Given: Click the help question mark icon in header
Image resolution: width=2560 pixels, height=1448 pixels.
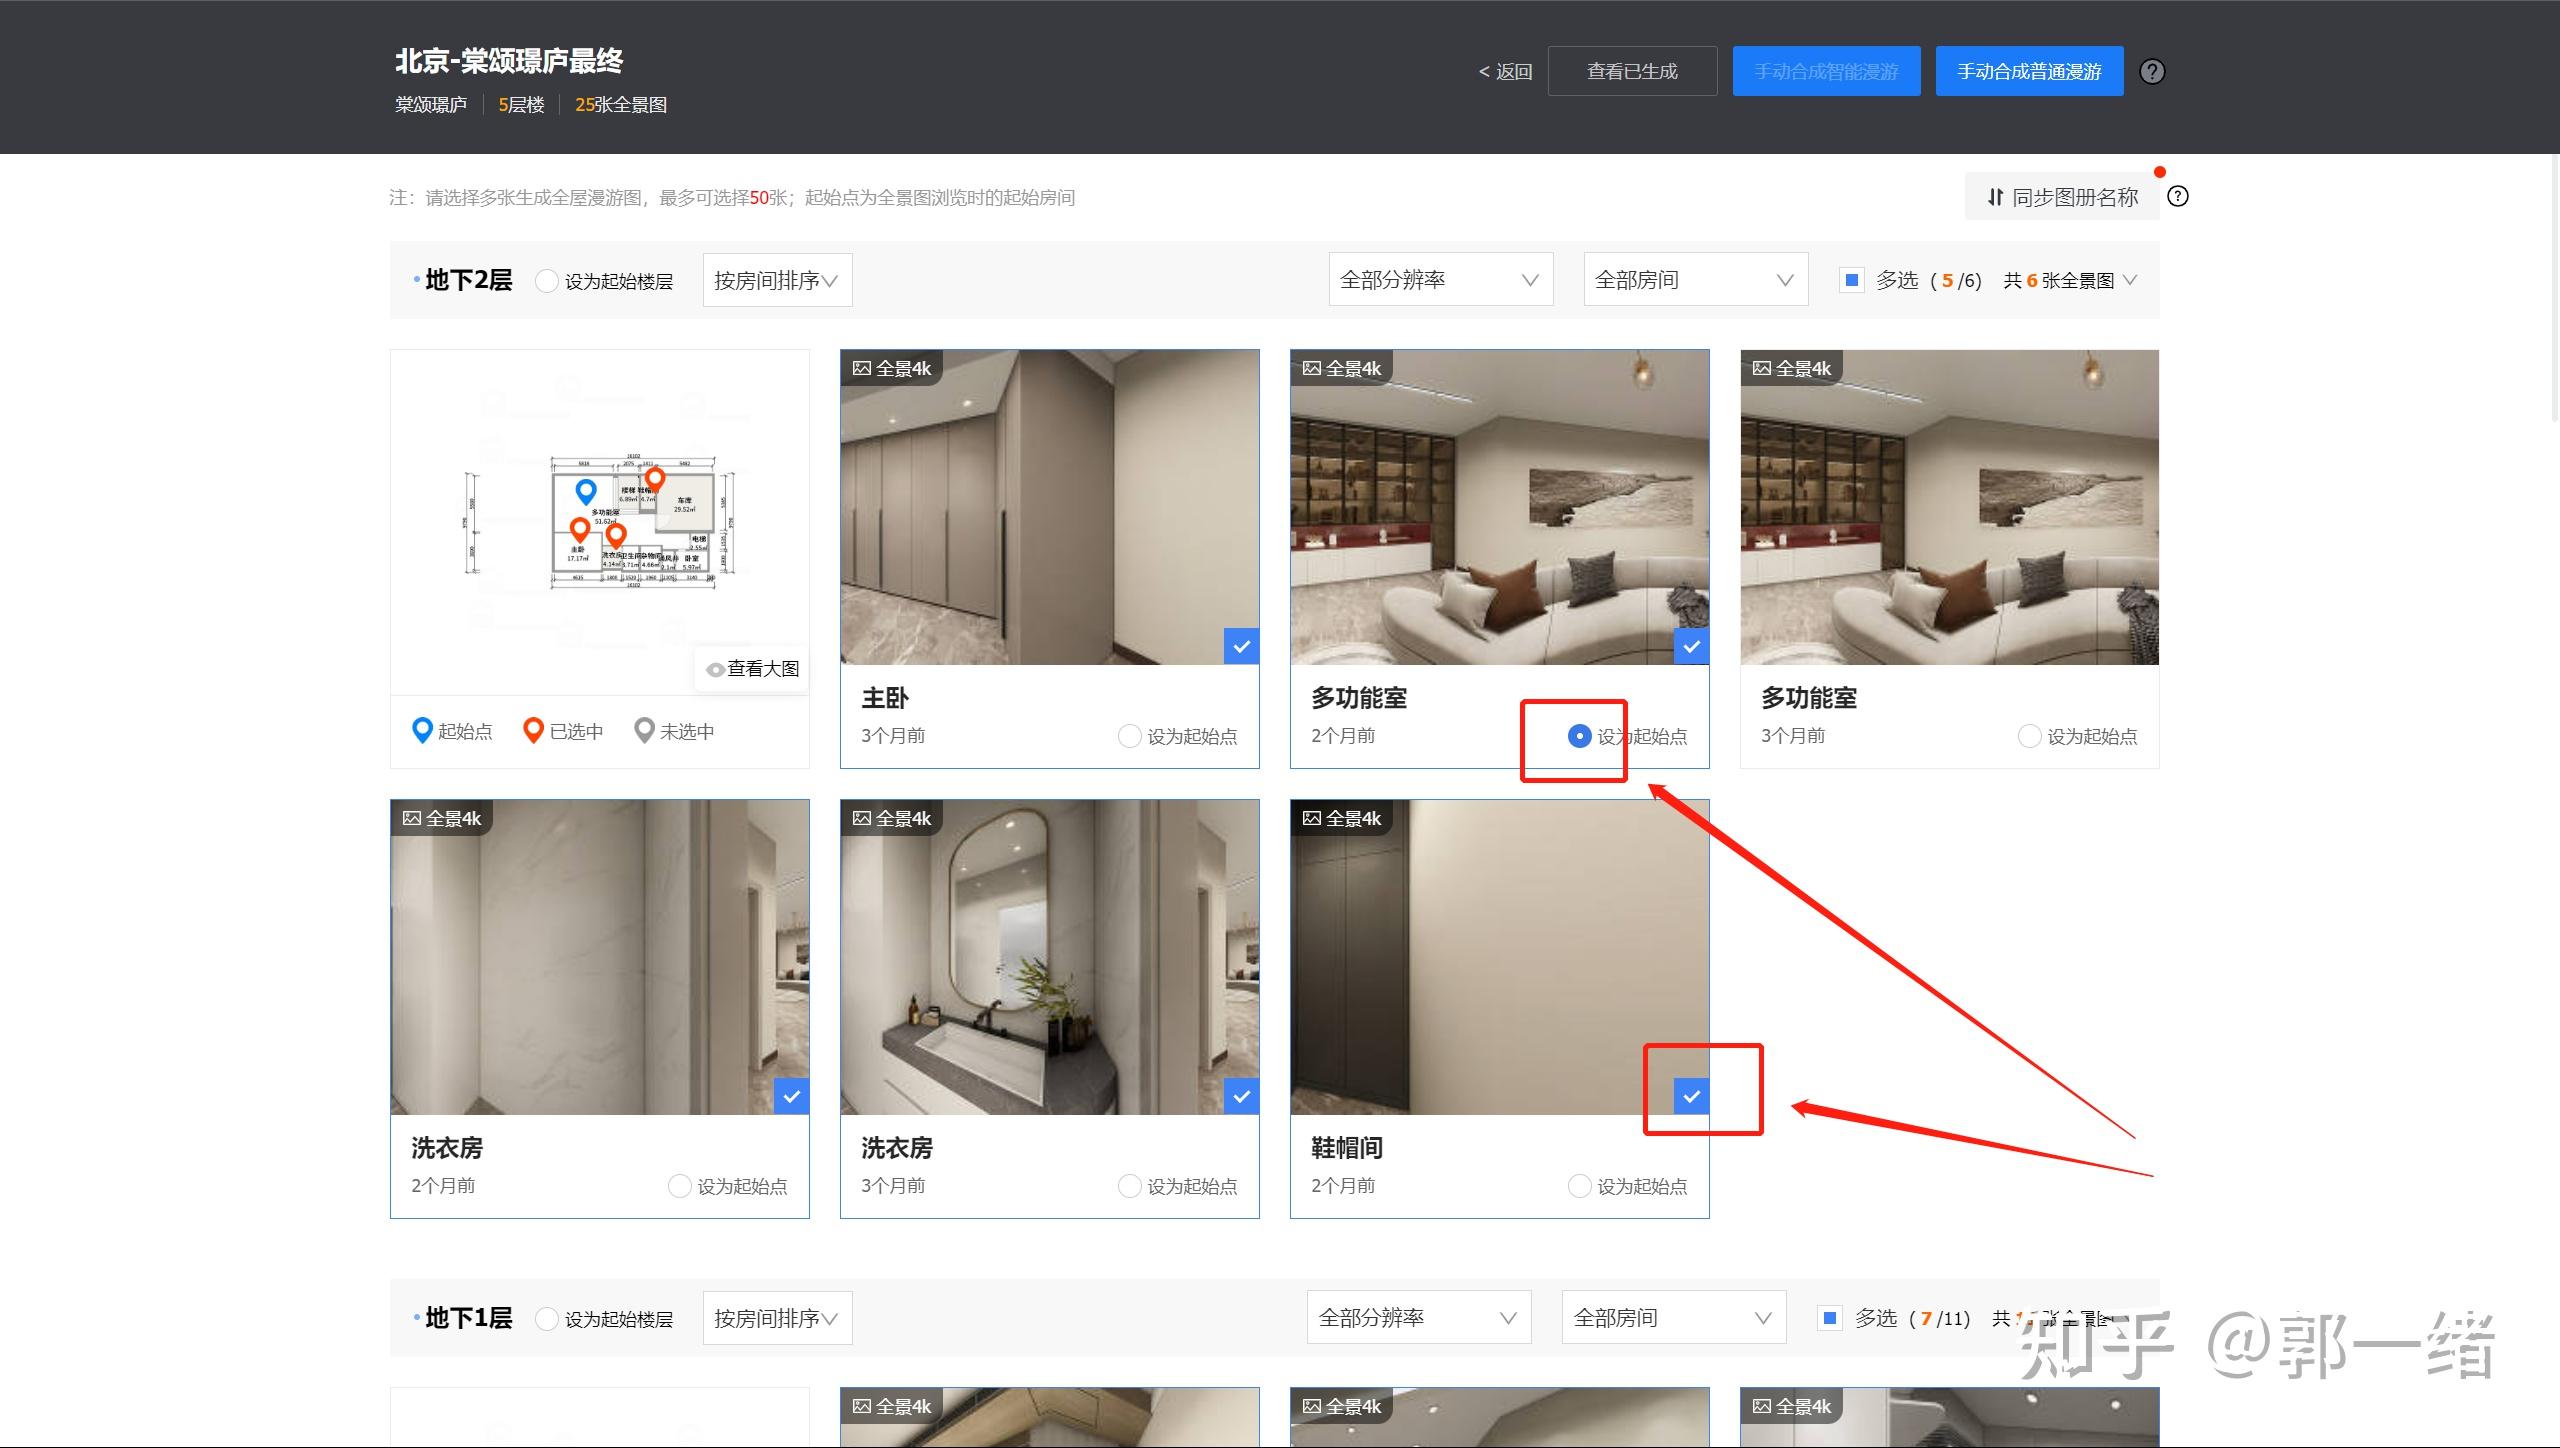Looking at the screenshot, I should 2152,72.
